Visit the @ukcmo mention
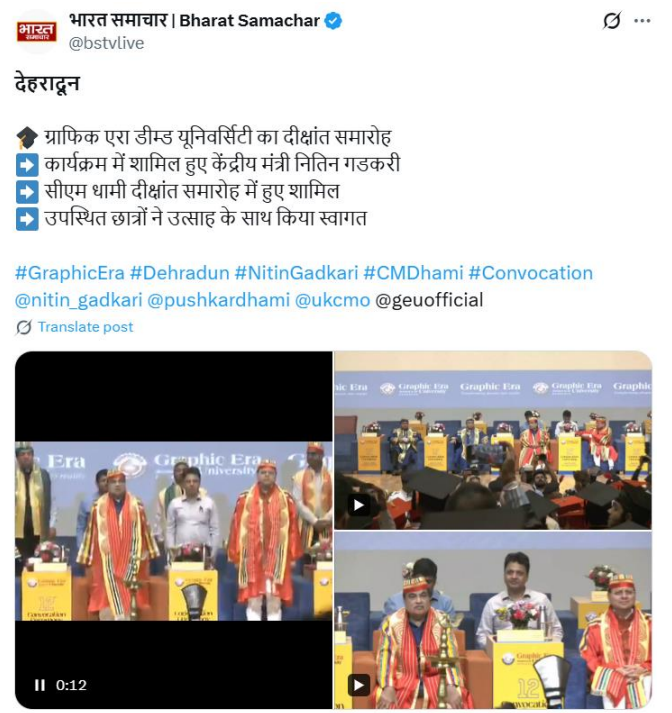 (x=333, y=300)
